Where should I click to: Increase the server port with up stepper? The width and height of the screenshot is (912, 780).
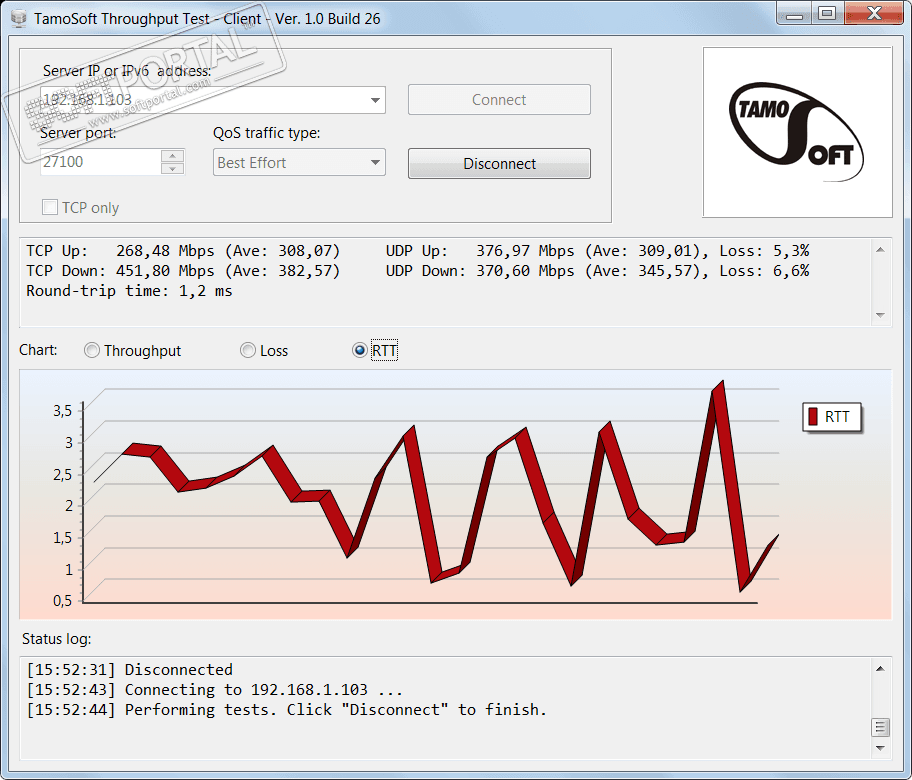[x=172, y=156]
